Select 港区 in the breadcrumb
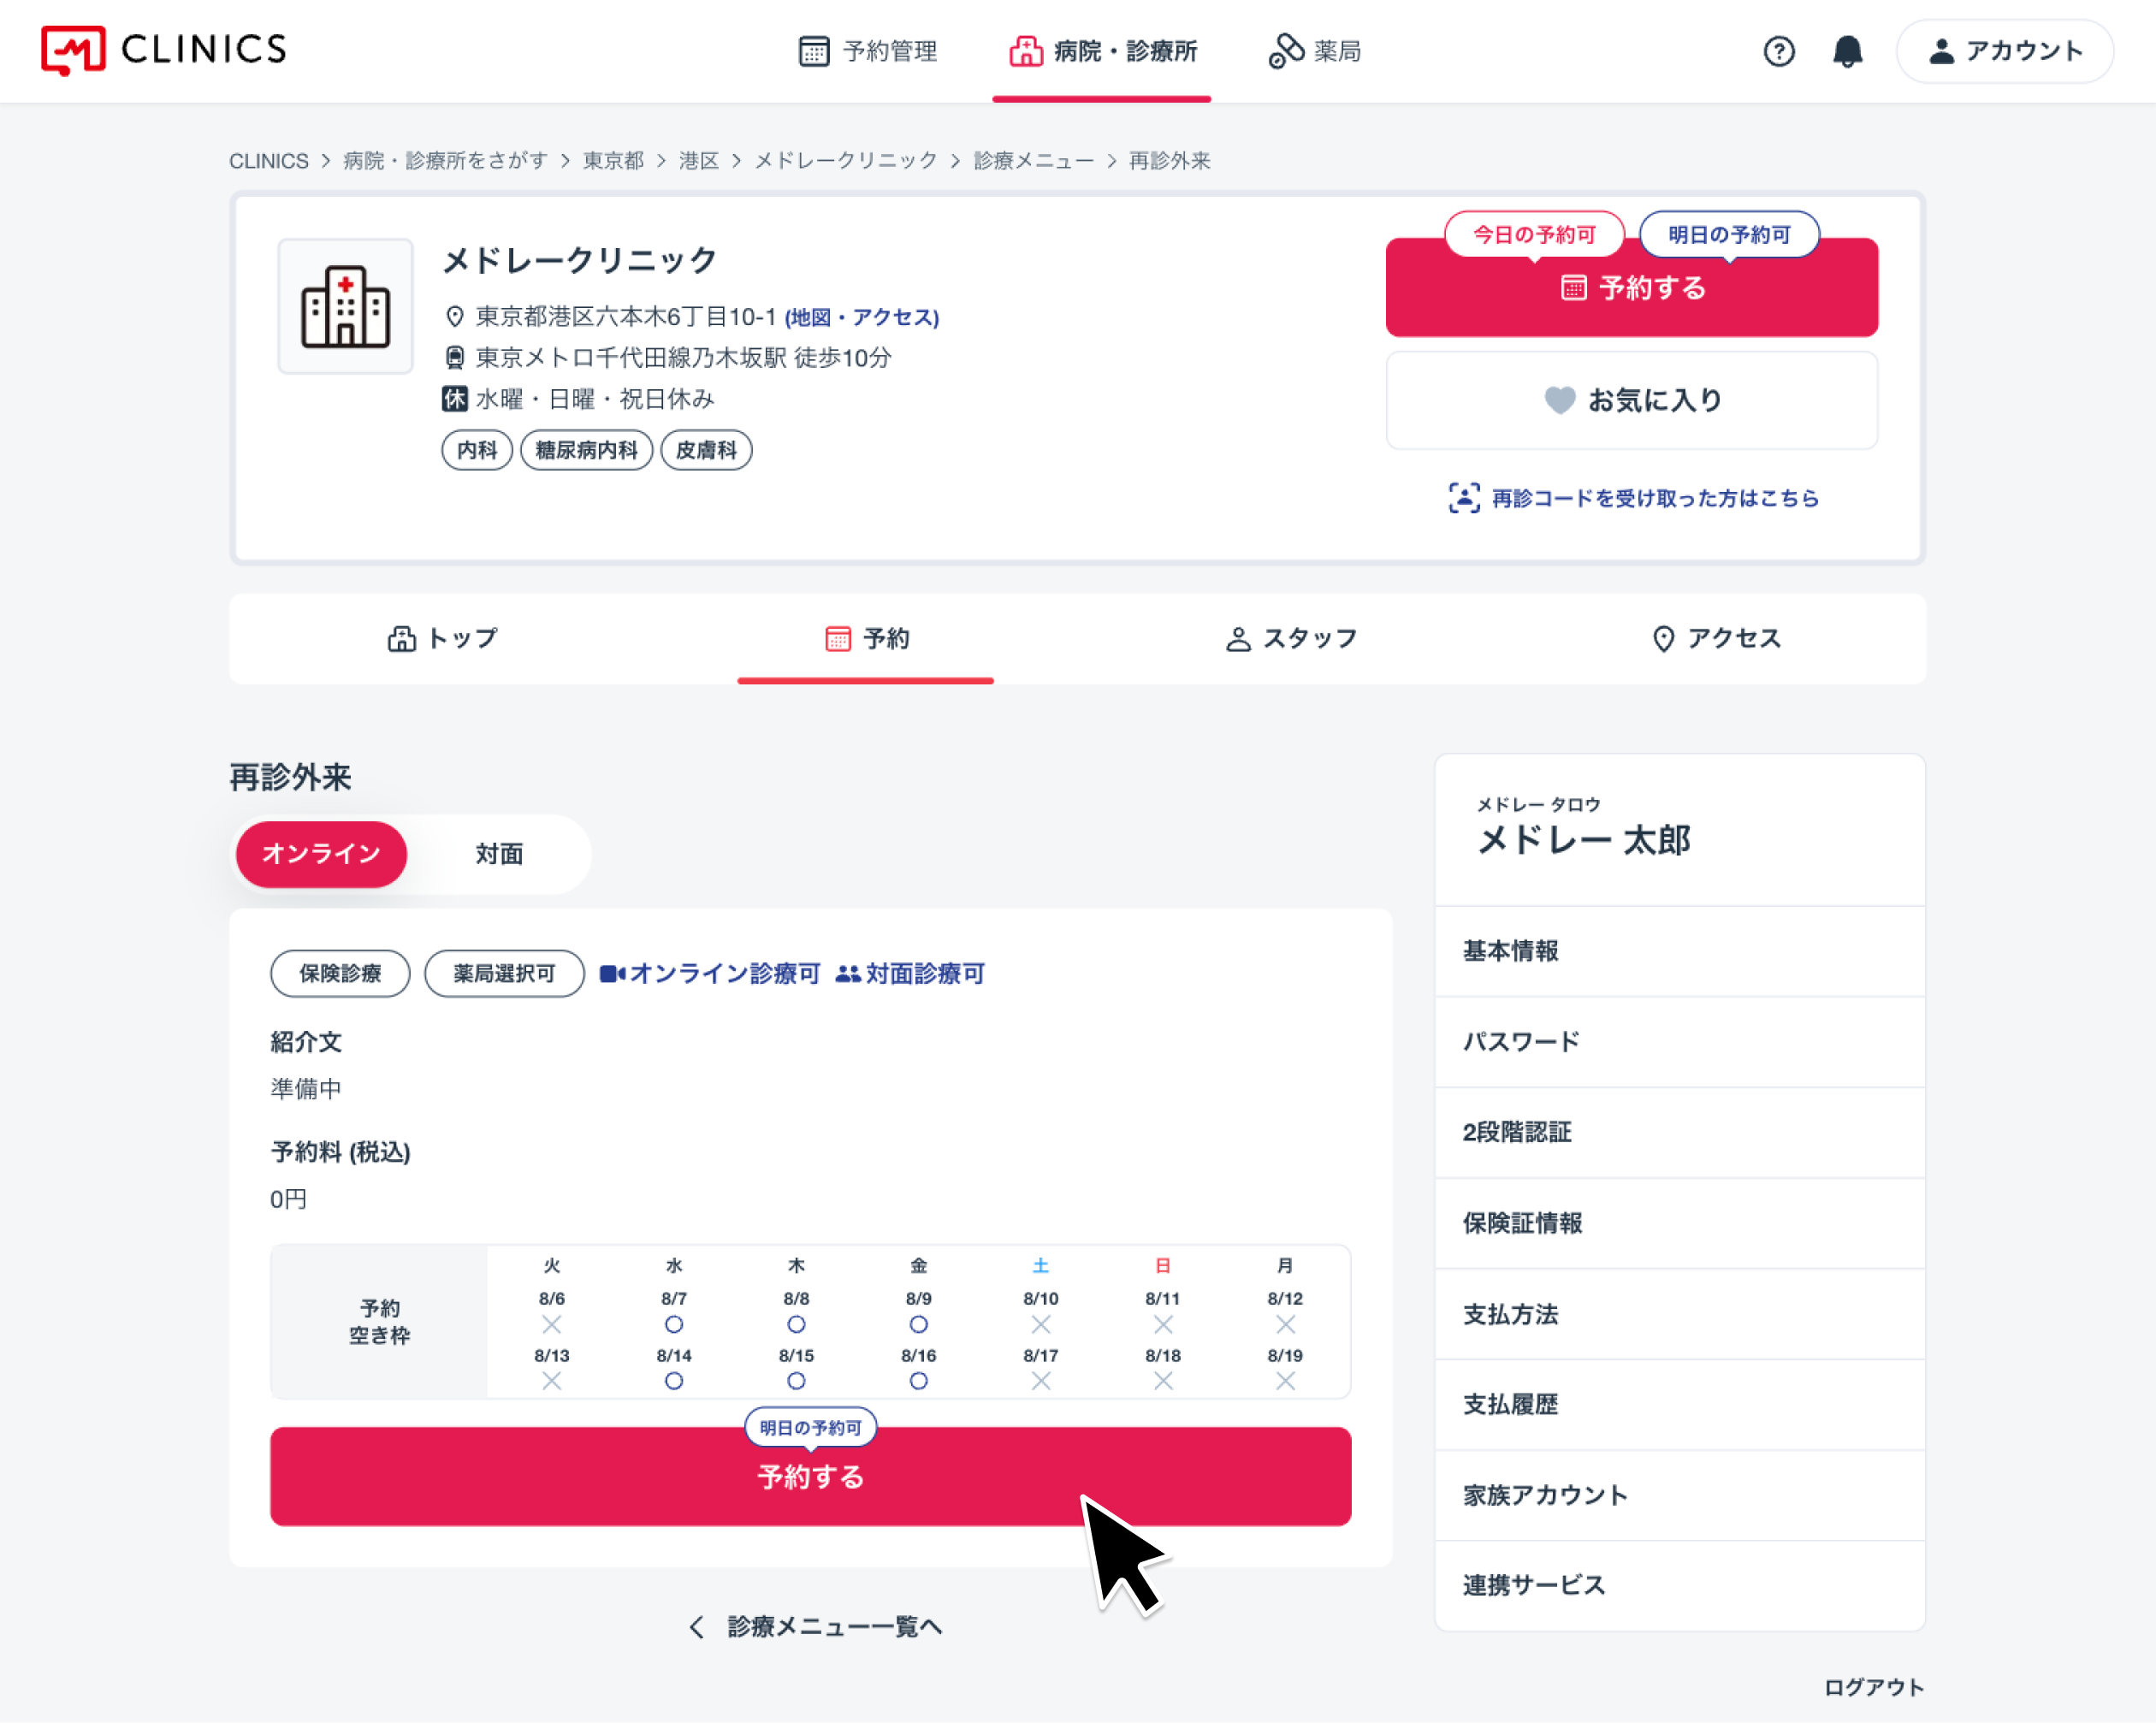The width and height of the screenshot is (2156, 1723). click(698, 161)
